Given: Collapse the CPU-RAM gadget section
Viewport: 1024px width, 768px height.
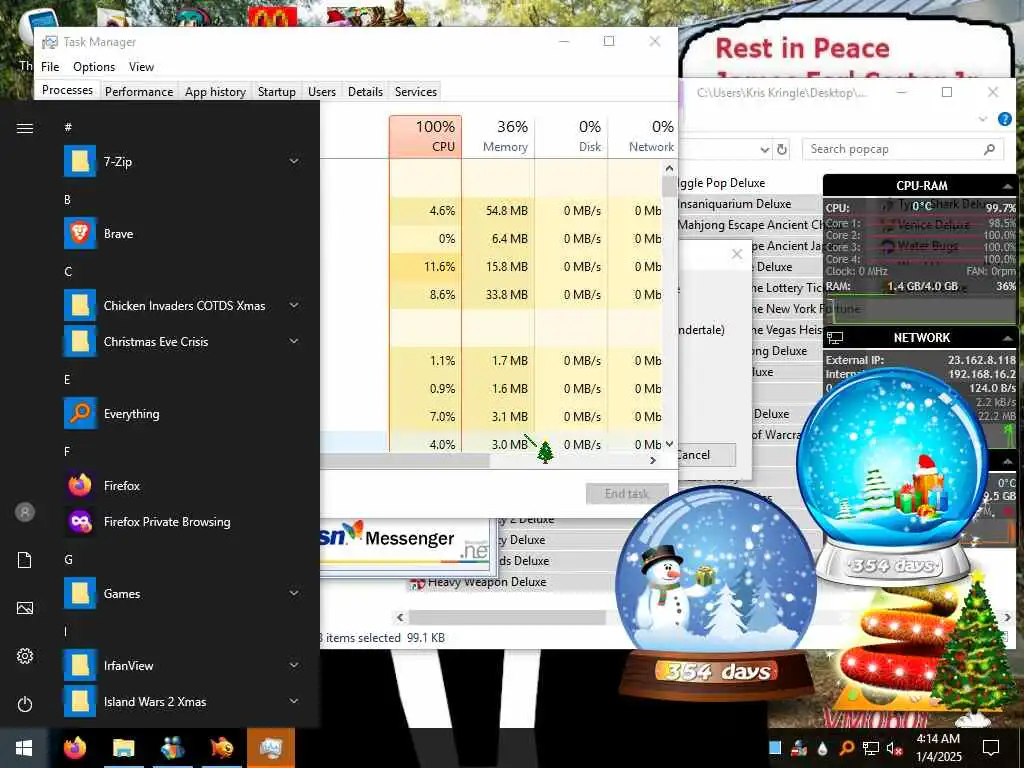Looking at the screenshot, I should click(1008, 186).
